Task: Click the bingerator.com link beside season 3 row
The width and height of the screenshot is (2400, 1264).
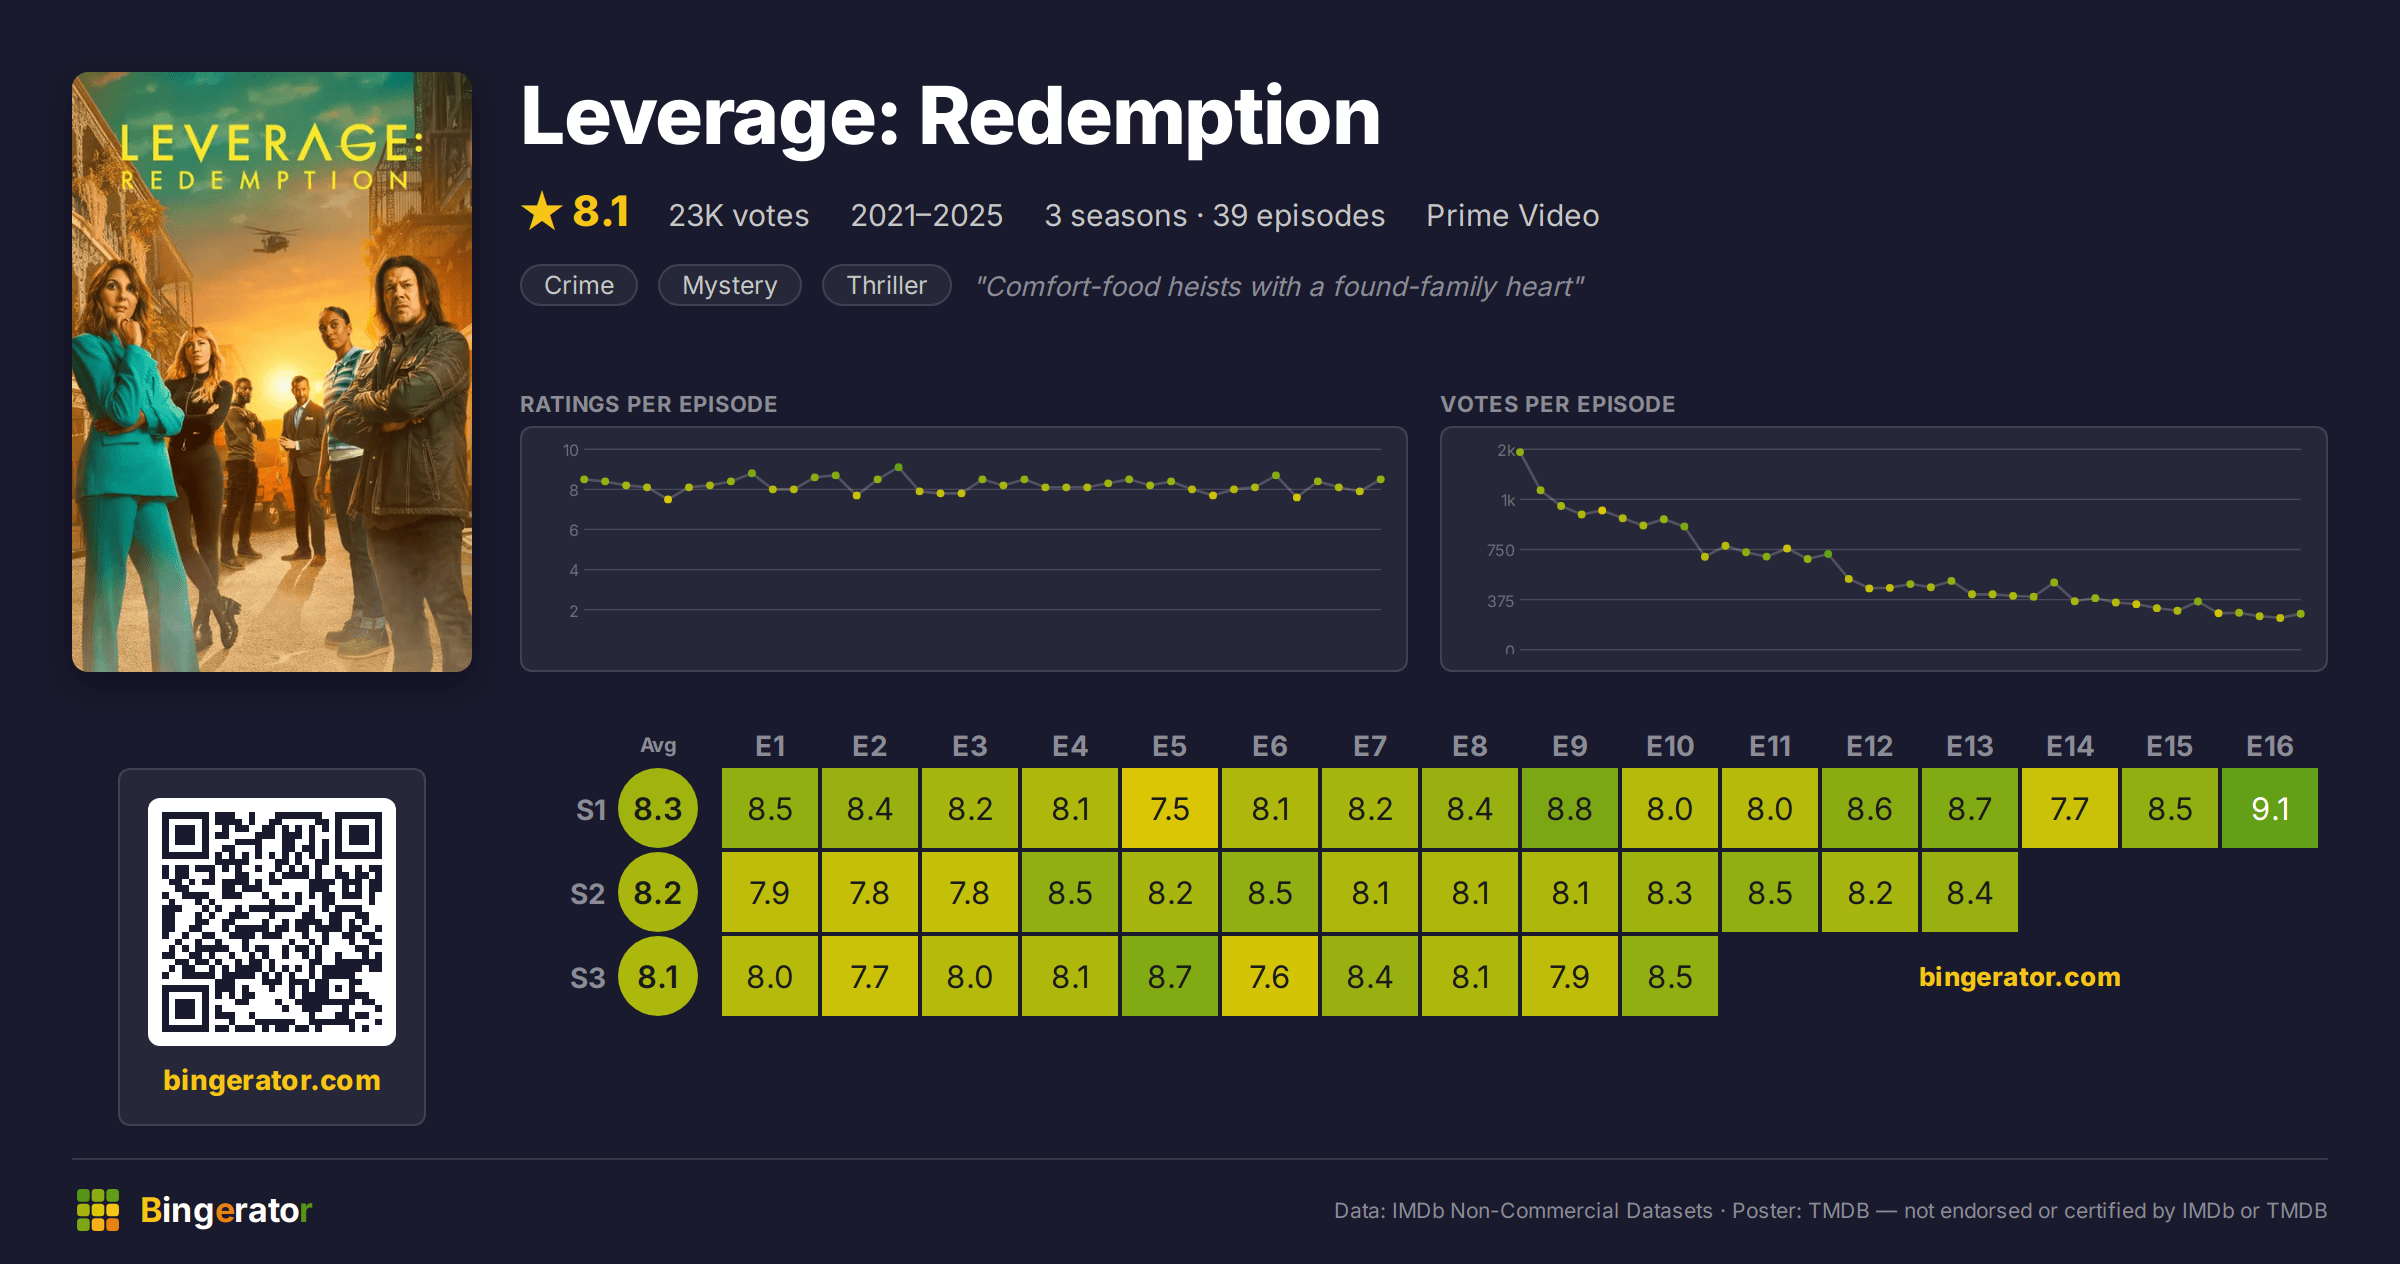Action: point(2020,977)
